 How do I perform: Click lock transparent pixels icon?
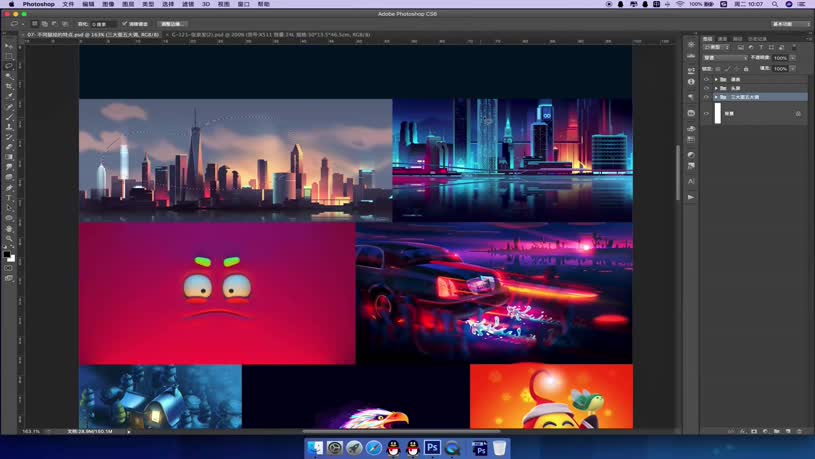pyautogui.click(x=718, y=69)
